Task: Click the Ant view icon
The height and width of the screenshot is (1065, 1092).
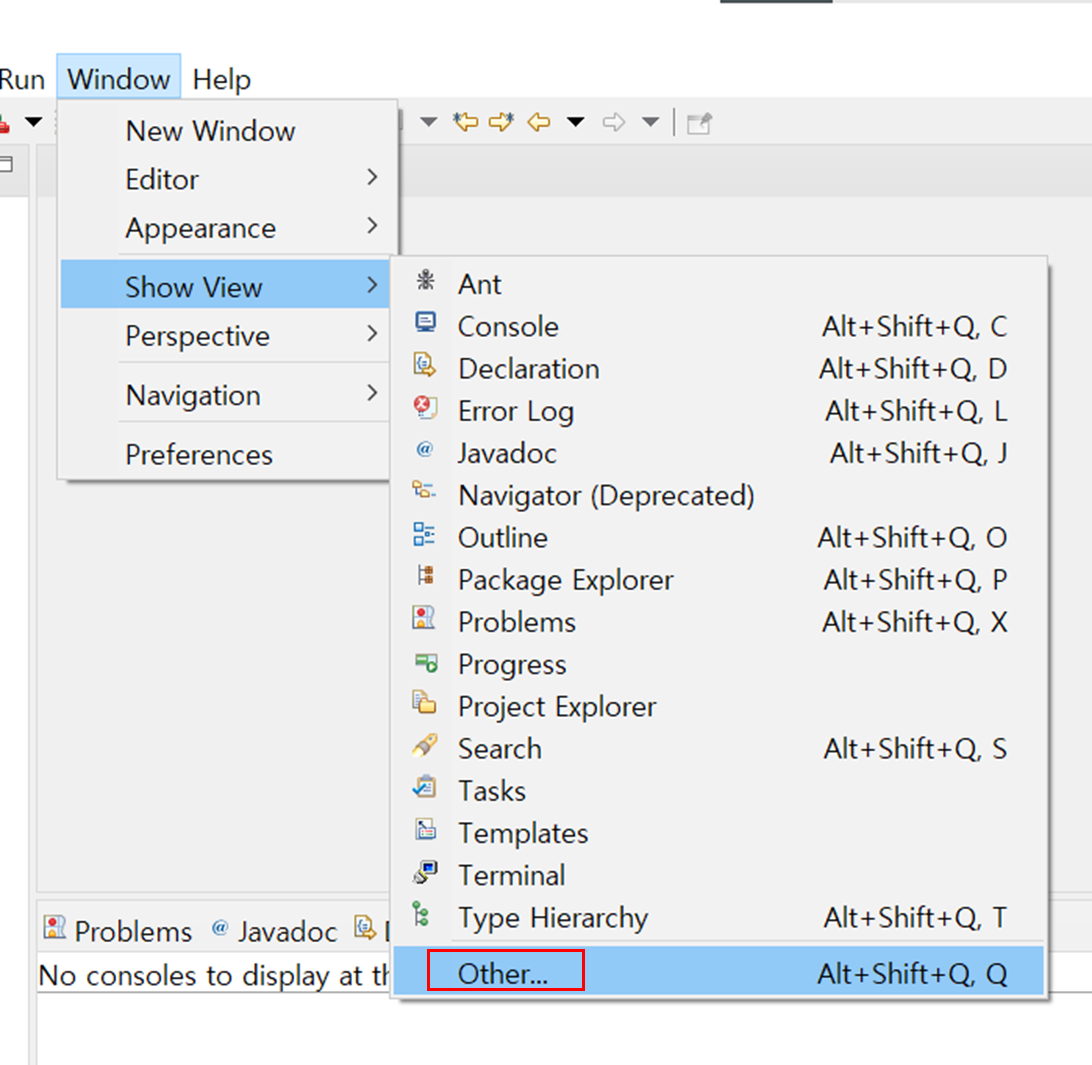Action: pos(426,281)
